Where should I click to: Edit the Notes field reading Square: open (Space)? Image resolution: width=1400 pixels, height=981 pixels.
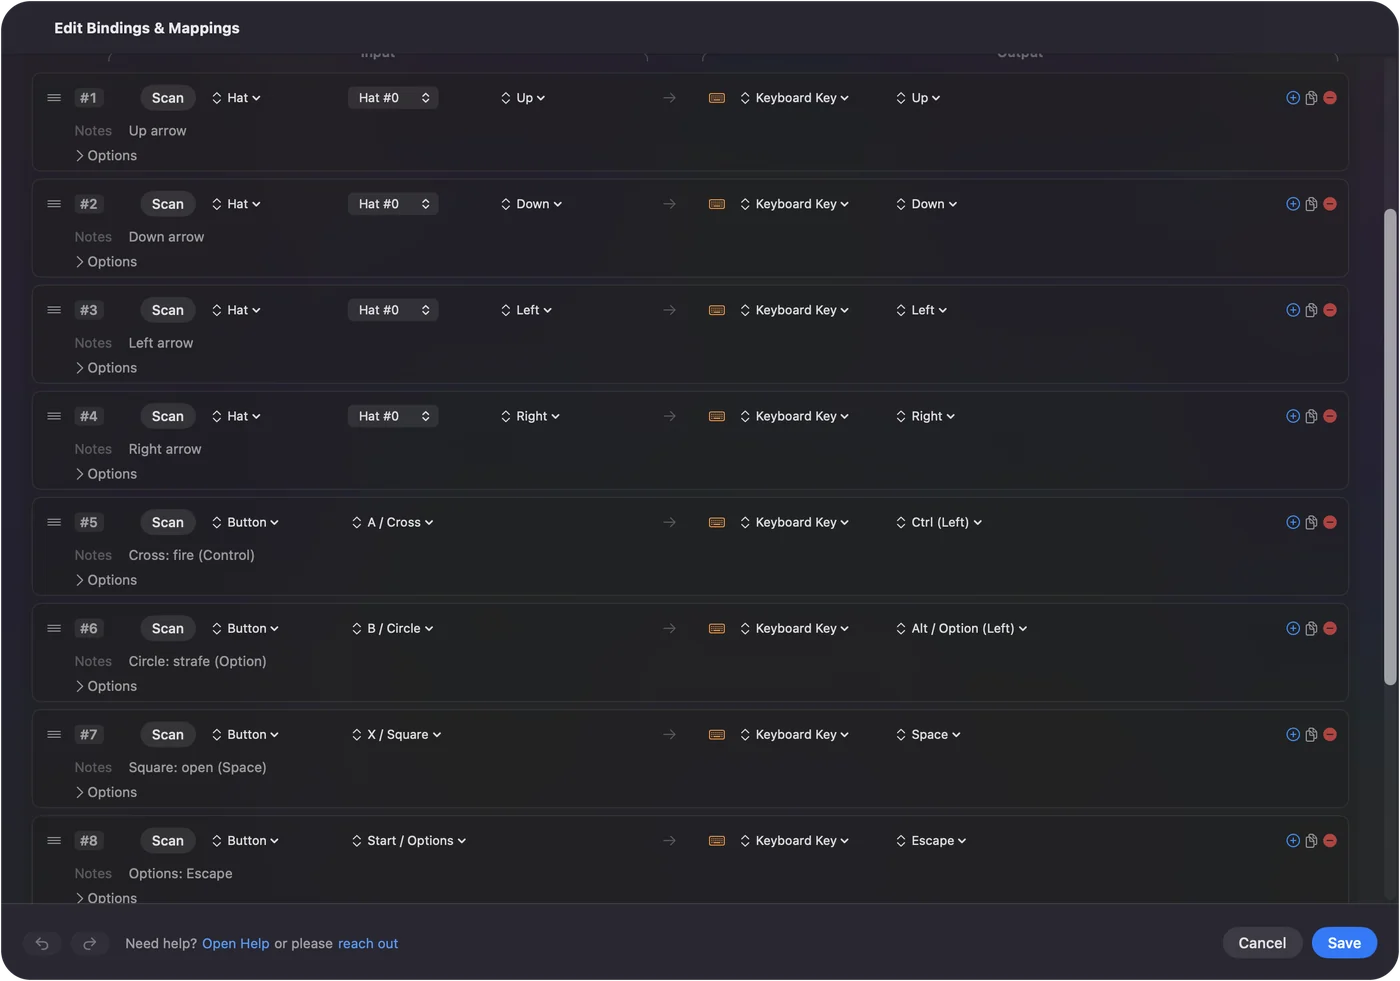tap(198, 768)
